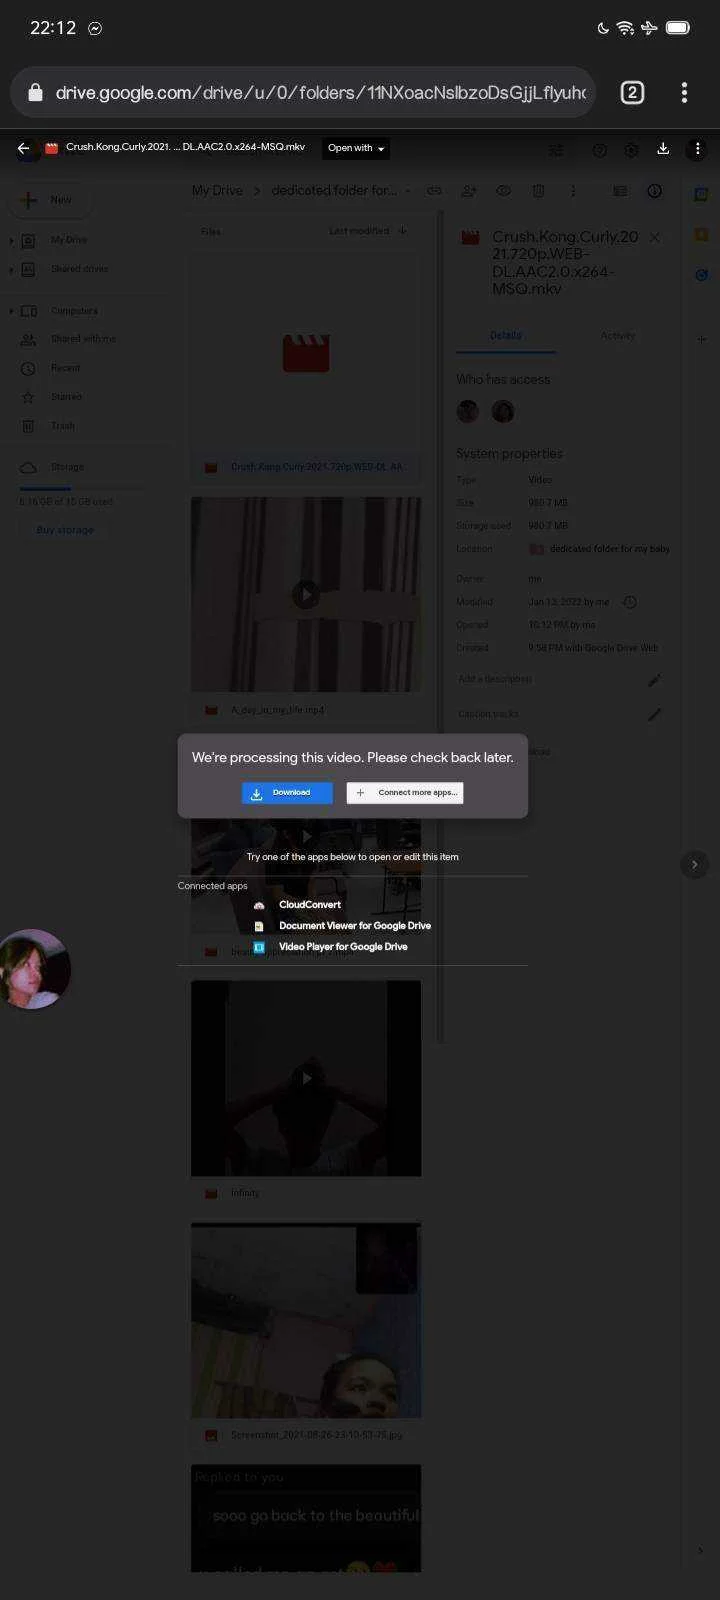
Task: Click the get link icon in folder toolbar
Action: click(434, 190)
